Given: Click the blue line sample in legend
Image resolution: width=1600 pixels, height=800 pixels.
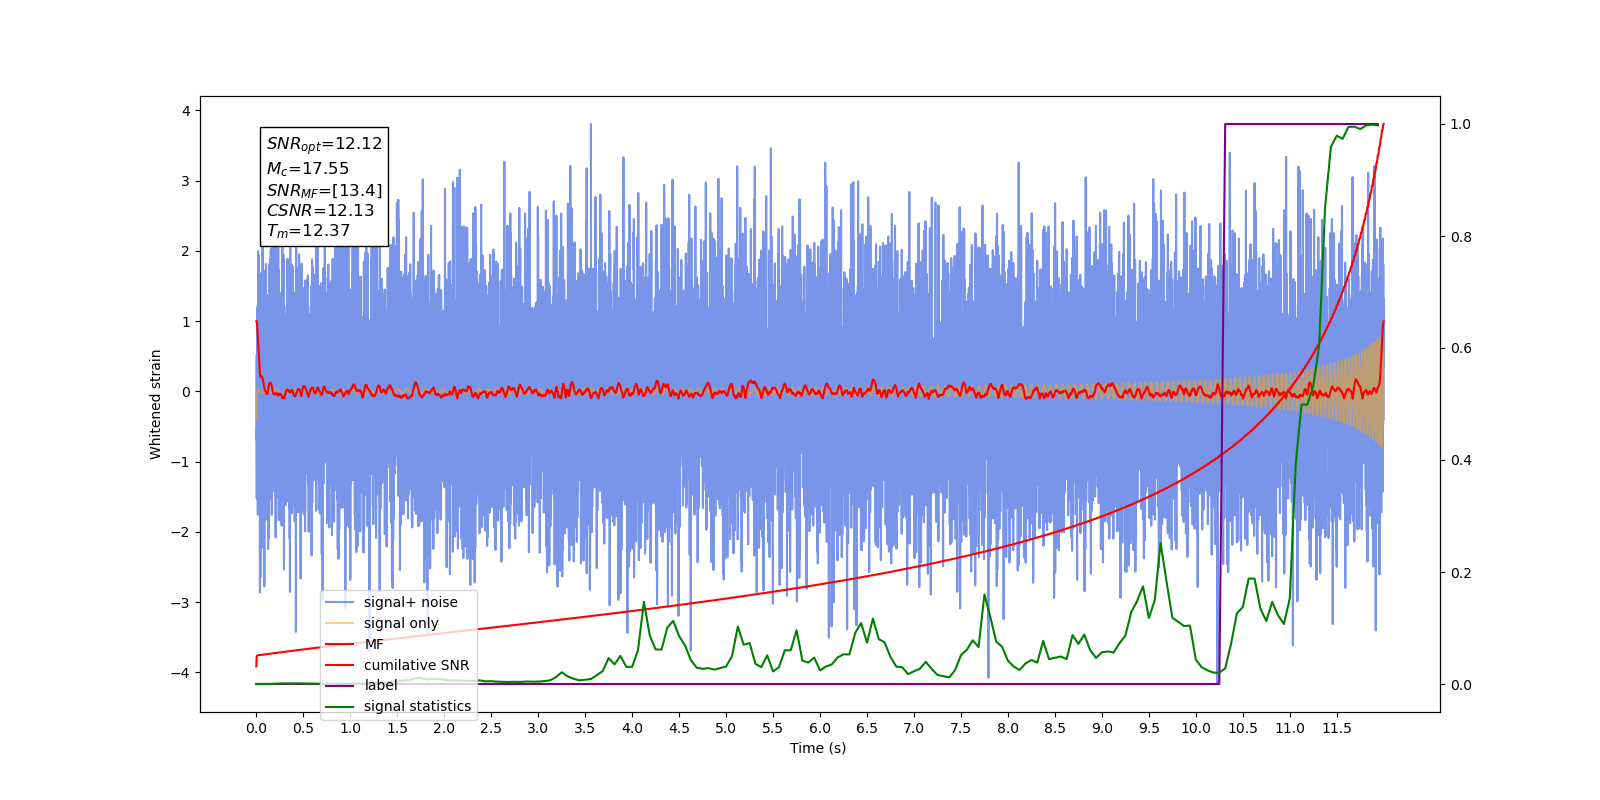Looking at the screenshot, I should (x=340, y=602).
